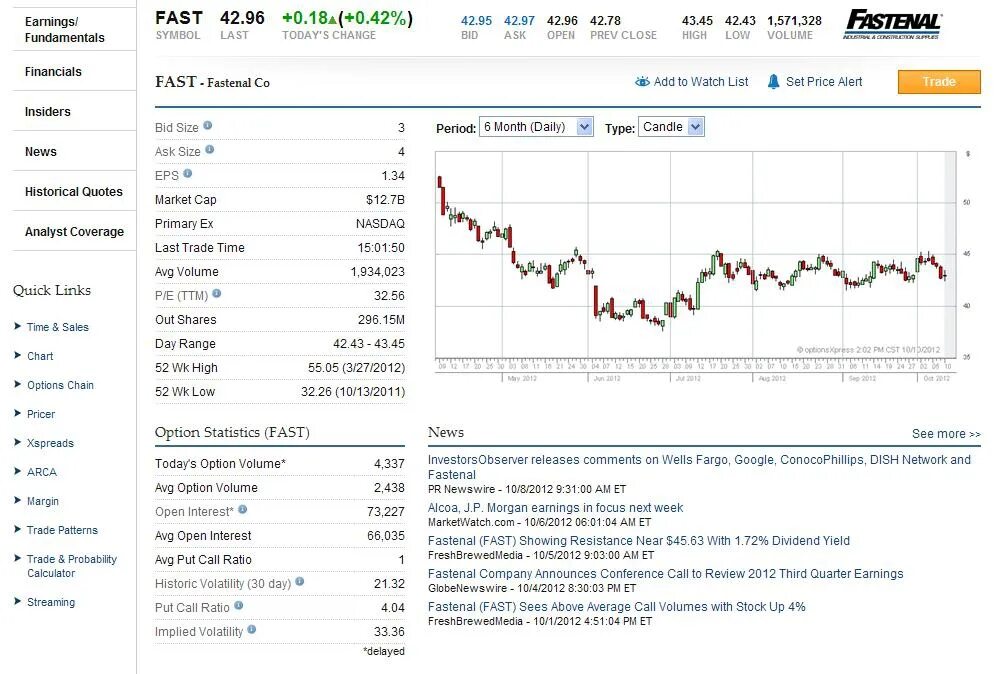Click arrow beside Options Chain

point(18,384)
